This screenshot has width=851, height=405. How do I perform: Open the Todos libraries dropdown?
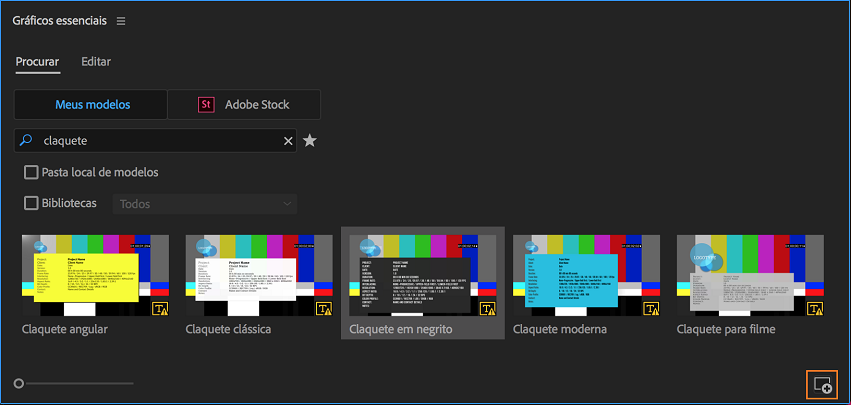coord(205,204)
